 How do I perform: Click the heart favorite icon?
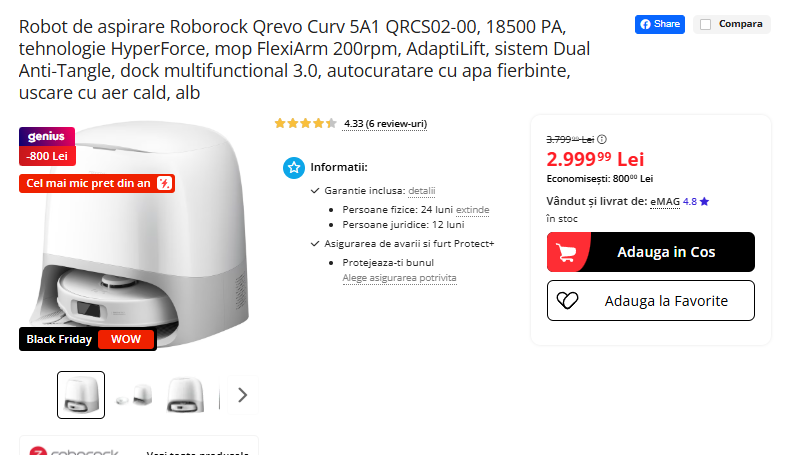pos(567,301)
